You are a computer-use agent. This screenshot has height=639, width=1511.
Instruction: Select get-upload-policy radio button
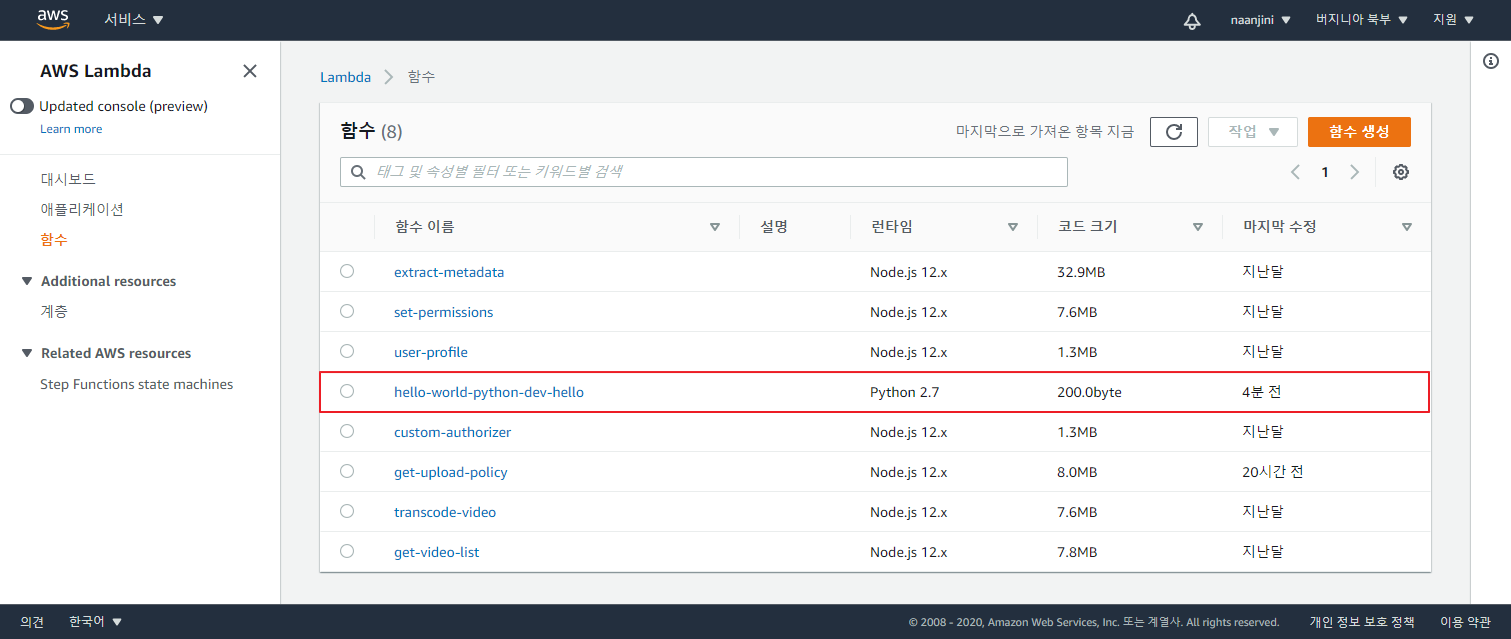click(347, 471)
